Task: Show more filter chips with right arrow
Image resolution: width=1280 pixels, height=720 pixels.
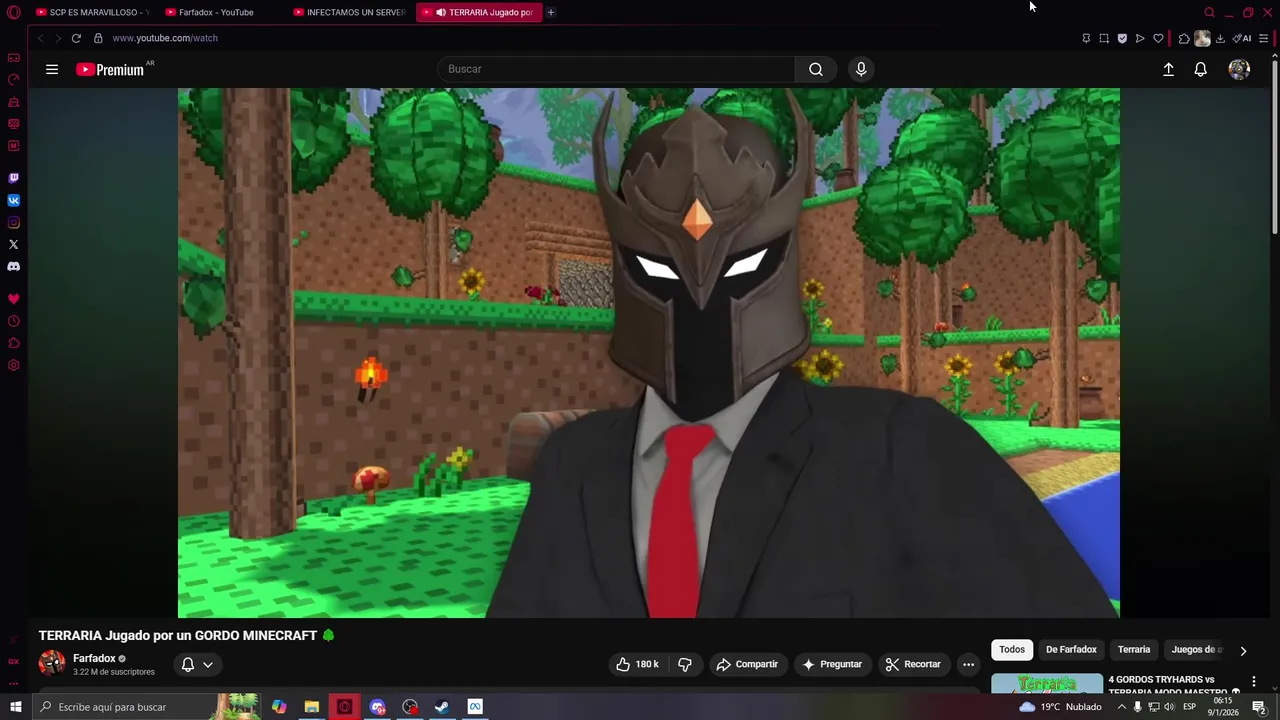Action: [x=1243, y=650]
